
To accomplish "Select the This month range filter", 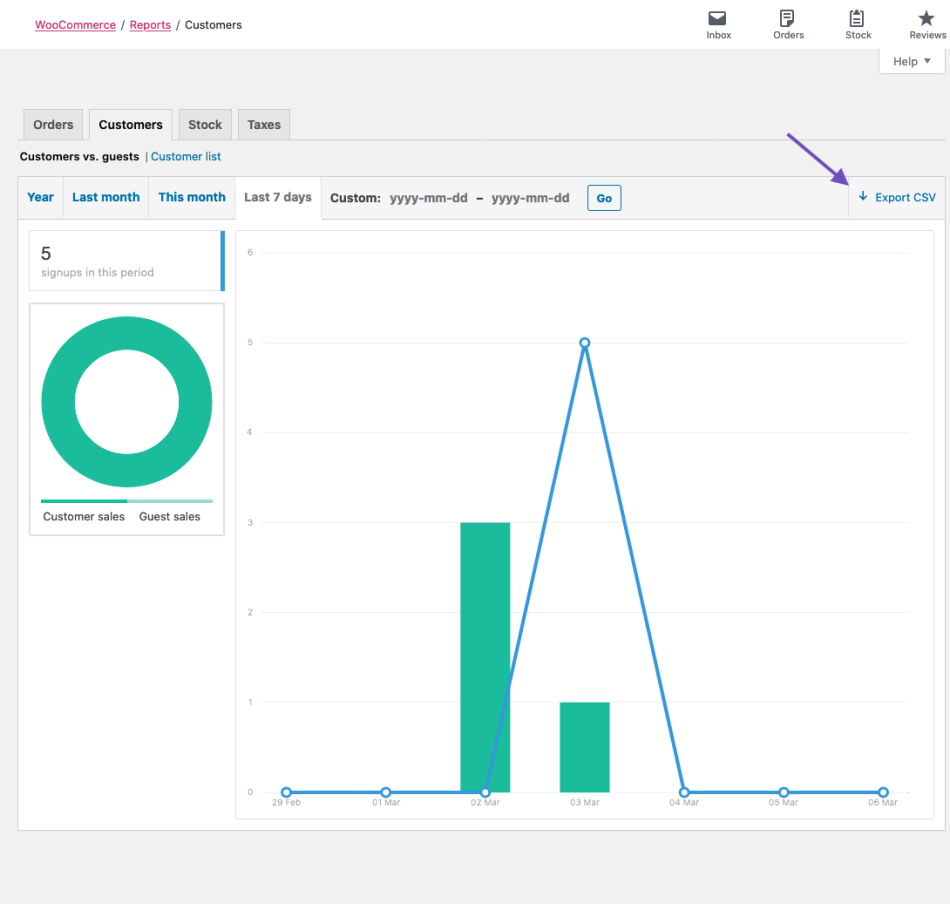I will pyautogui.click(x=192, y=198).
